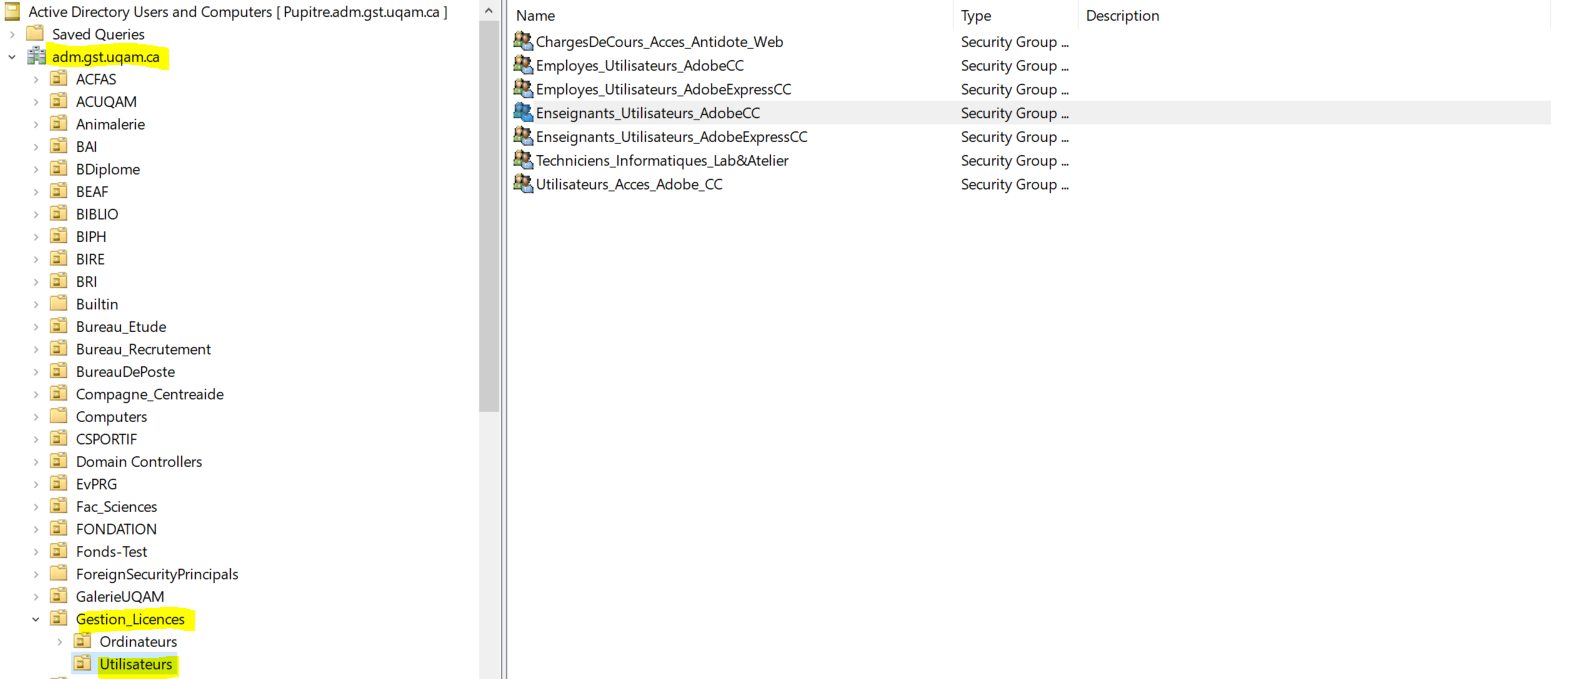
Task: Click Security Group type of Employes_Utilisateurs_AdobeCC row
Action: point(1014,66)
